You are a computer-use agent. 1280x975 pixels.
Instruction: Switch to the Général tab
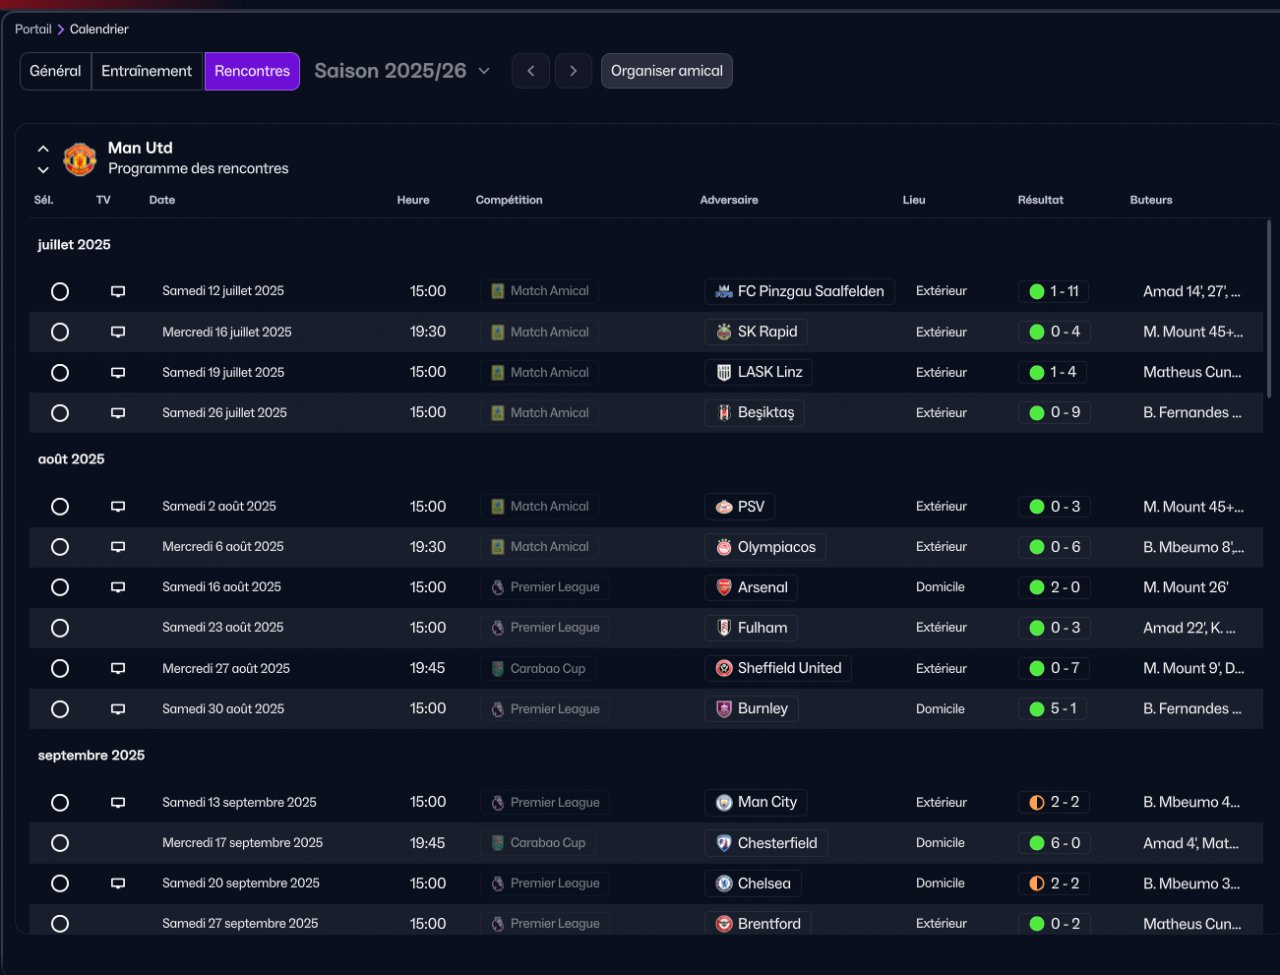pos(55,71)
